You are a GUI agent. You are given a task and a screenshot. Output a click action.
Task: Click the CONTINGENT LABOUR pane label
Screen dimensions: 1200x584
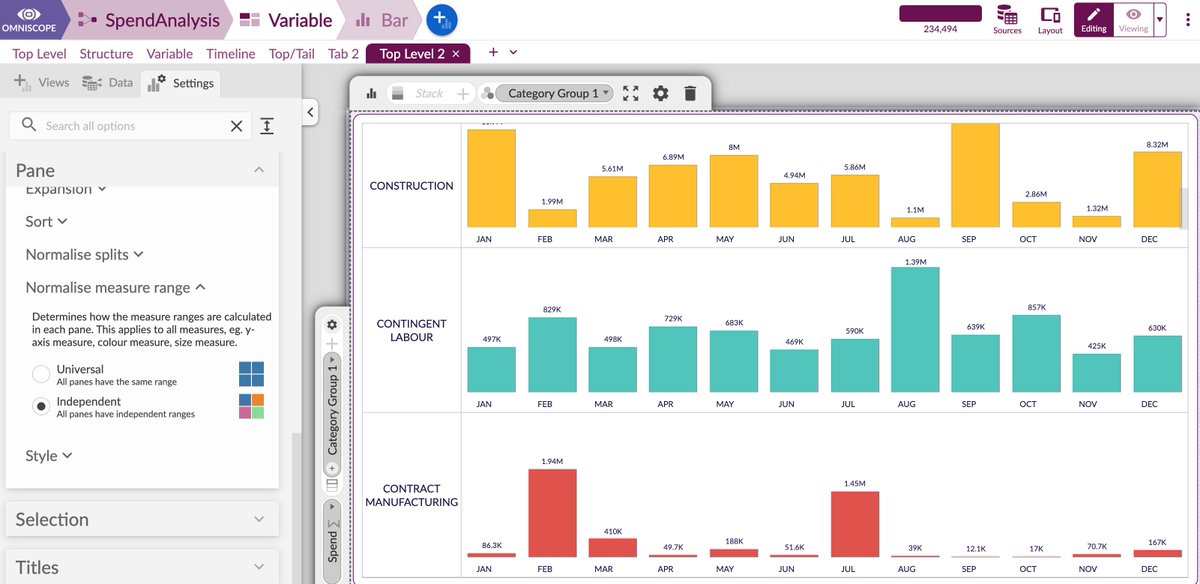[411, 331]
